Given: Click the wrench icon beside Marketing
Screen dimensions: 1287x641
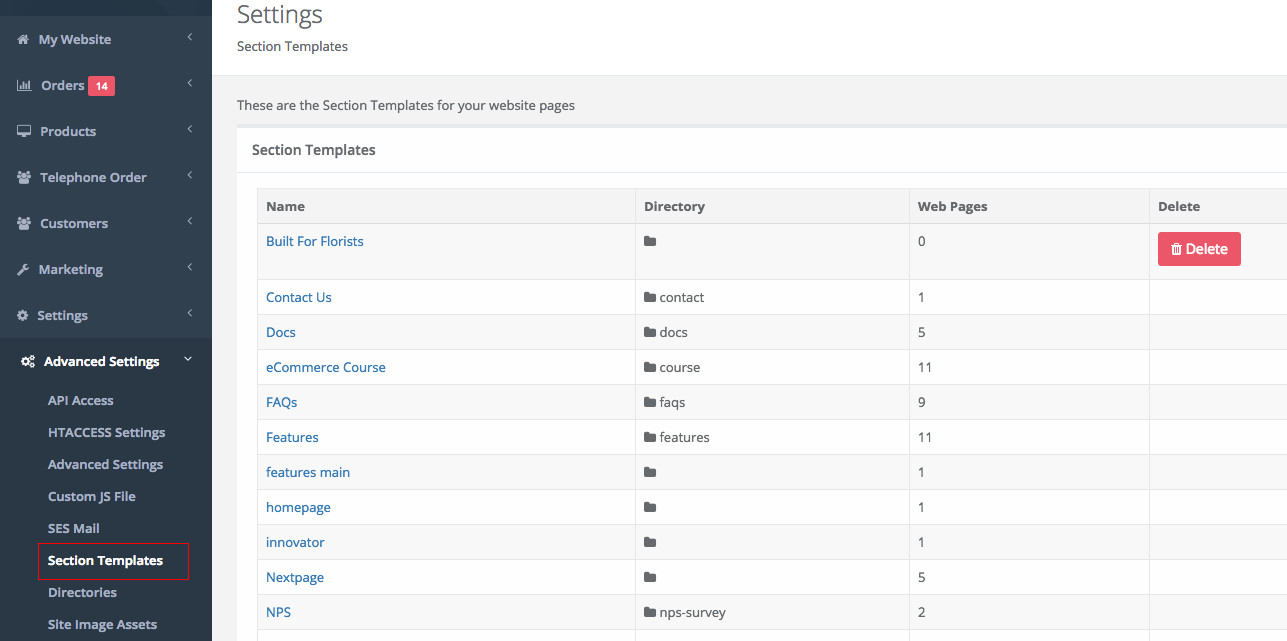Looking at the screenshot, I should pyautogui.click(x=23, y=270).
